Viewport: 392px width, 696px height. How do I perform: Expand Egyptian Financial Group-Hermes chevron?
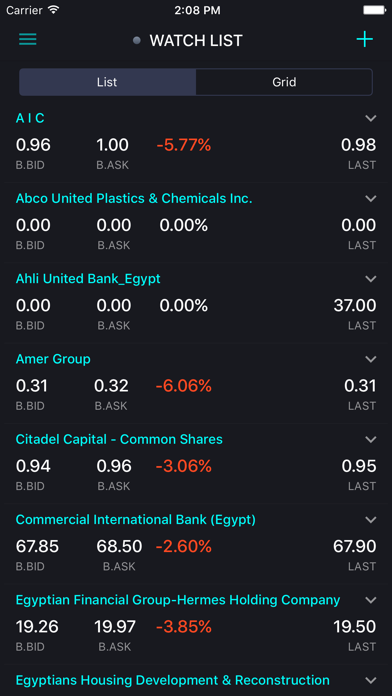point(371,600)
